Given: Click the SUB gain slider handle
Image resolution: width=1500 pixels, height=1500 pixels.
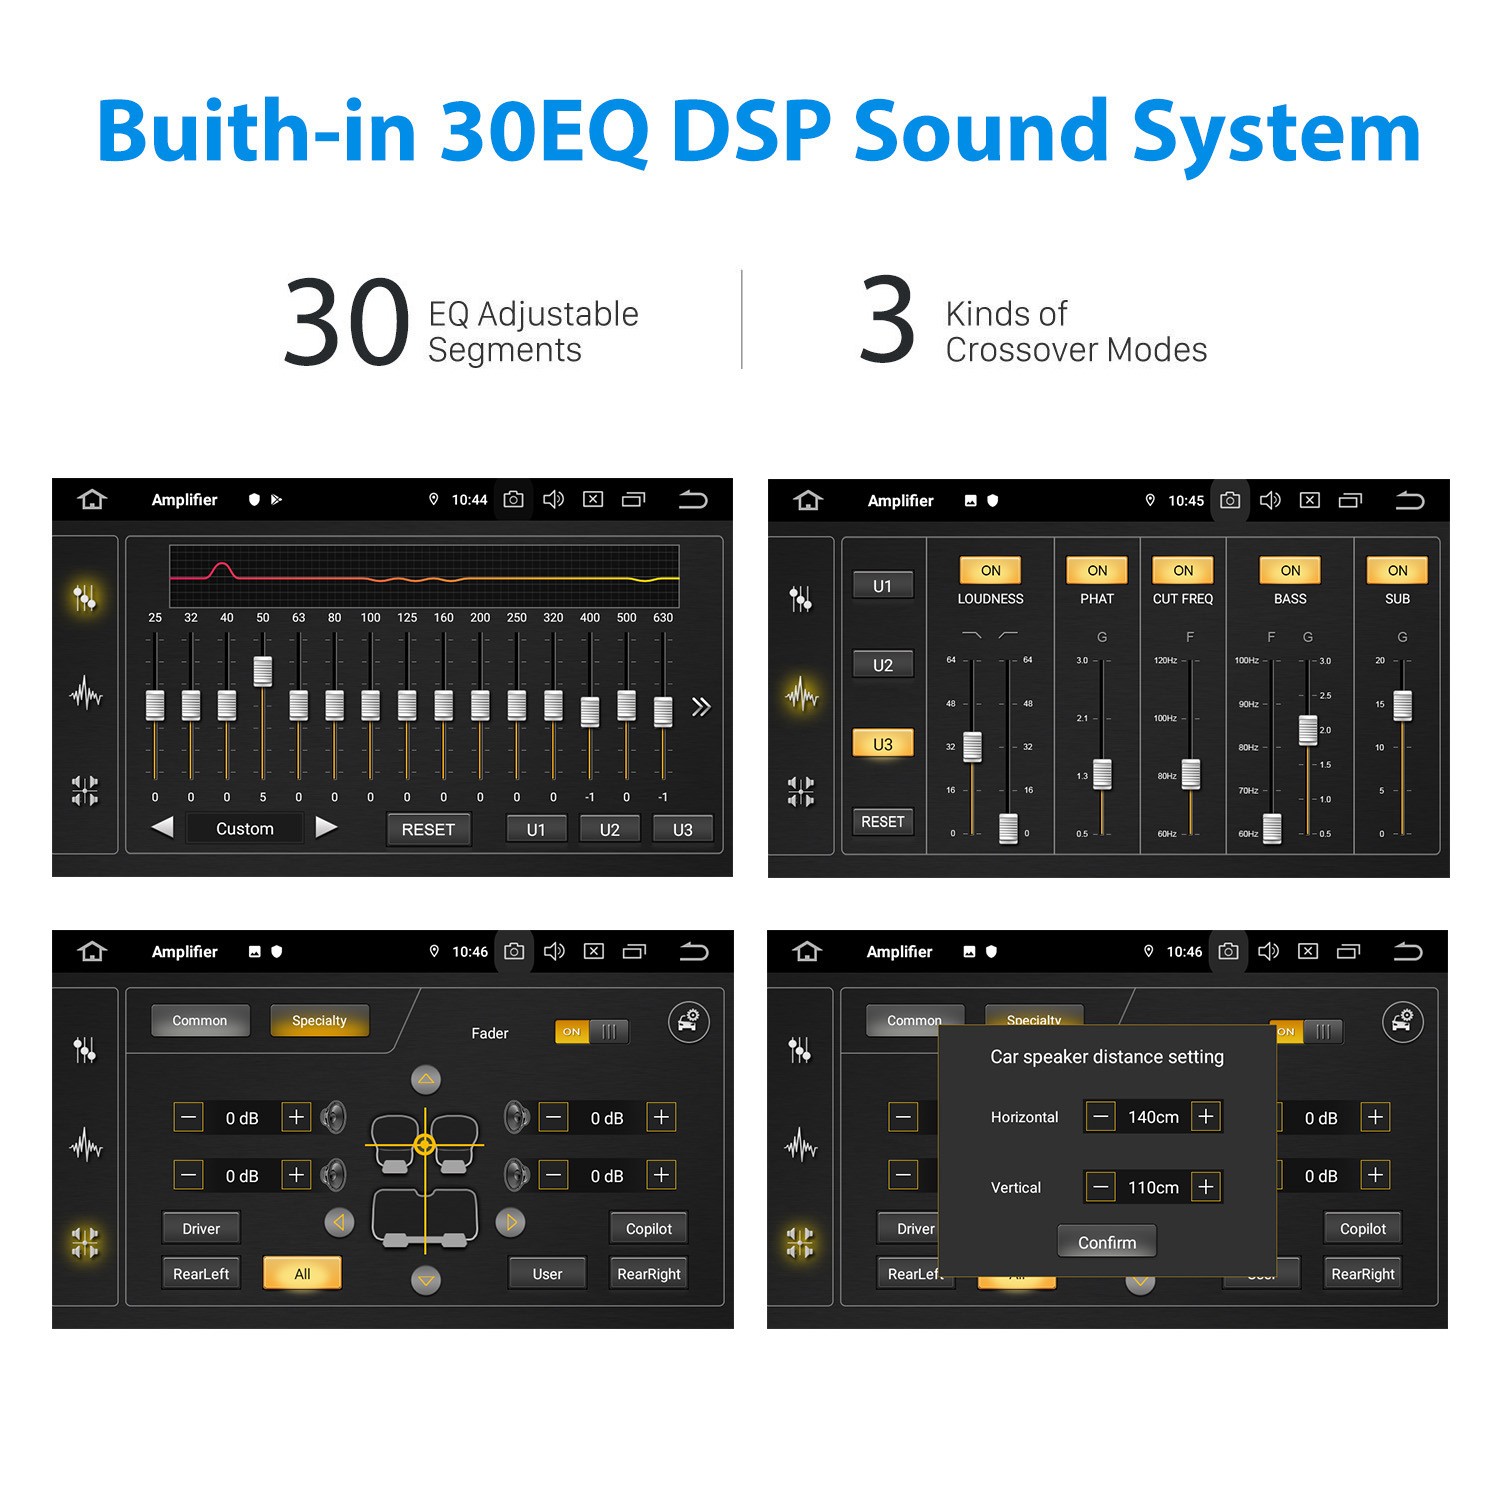Looking at the screenshot, I should (1402, 705).
